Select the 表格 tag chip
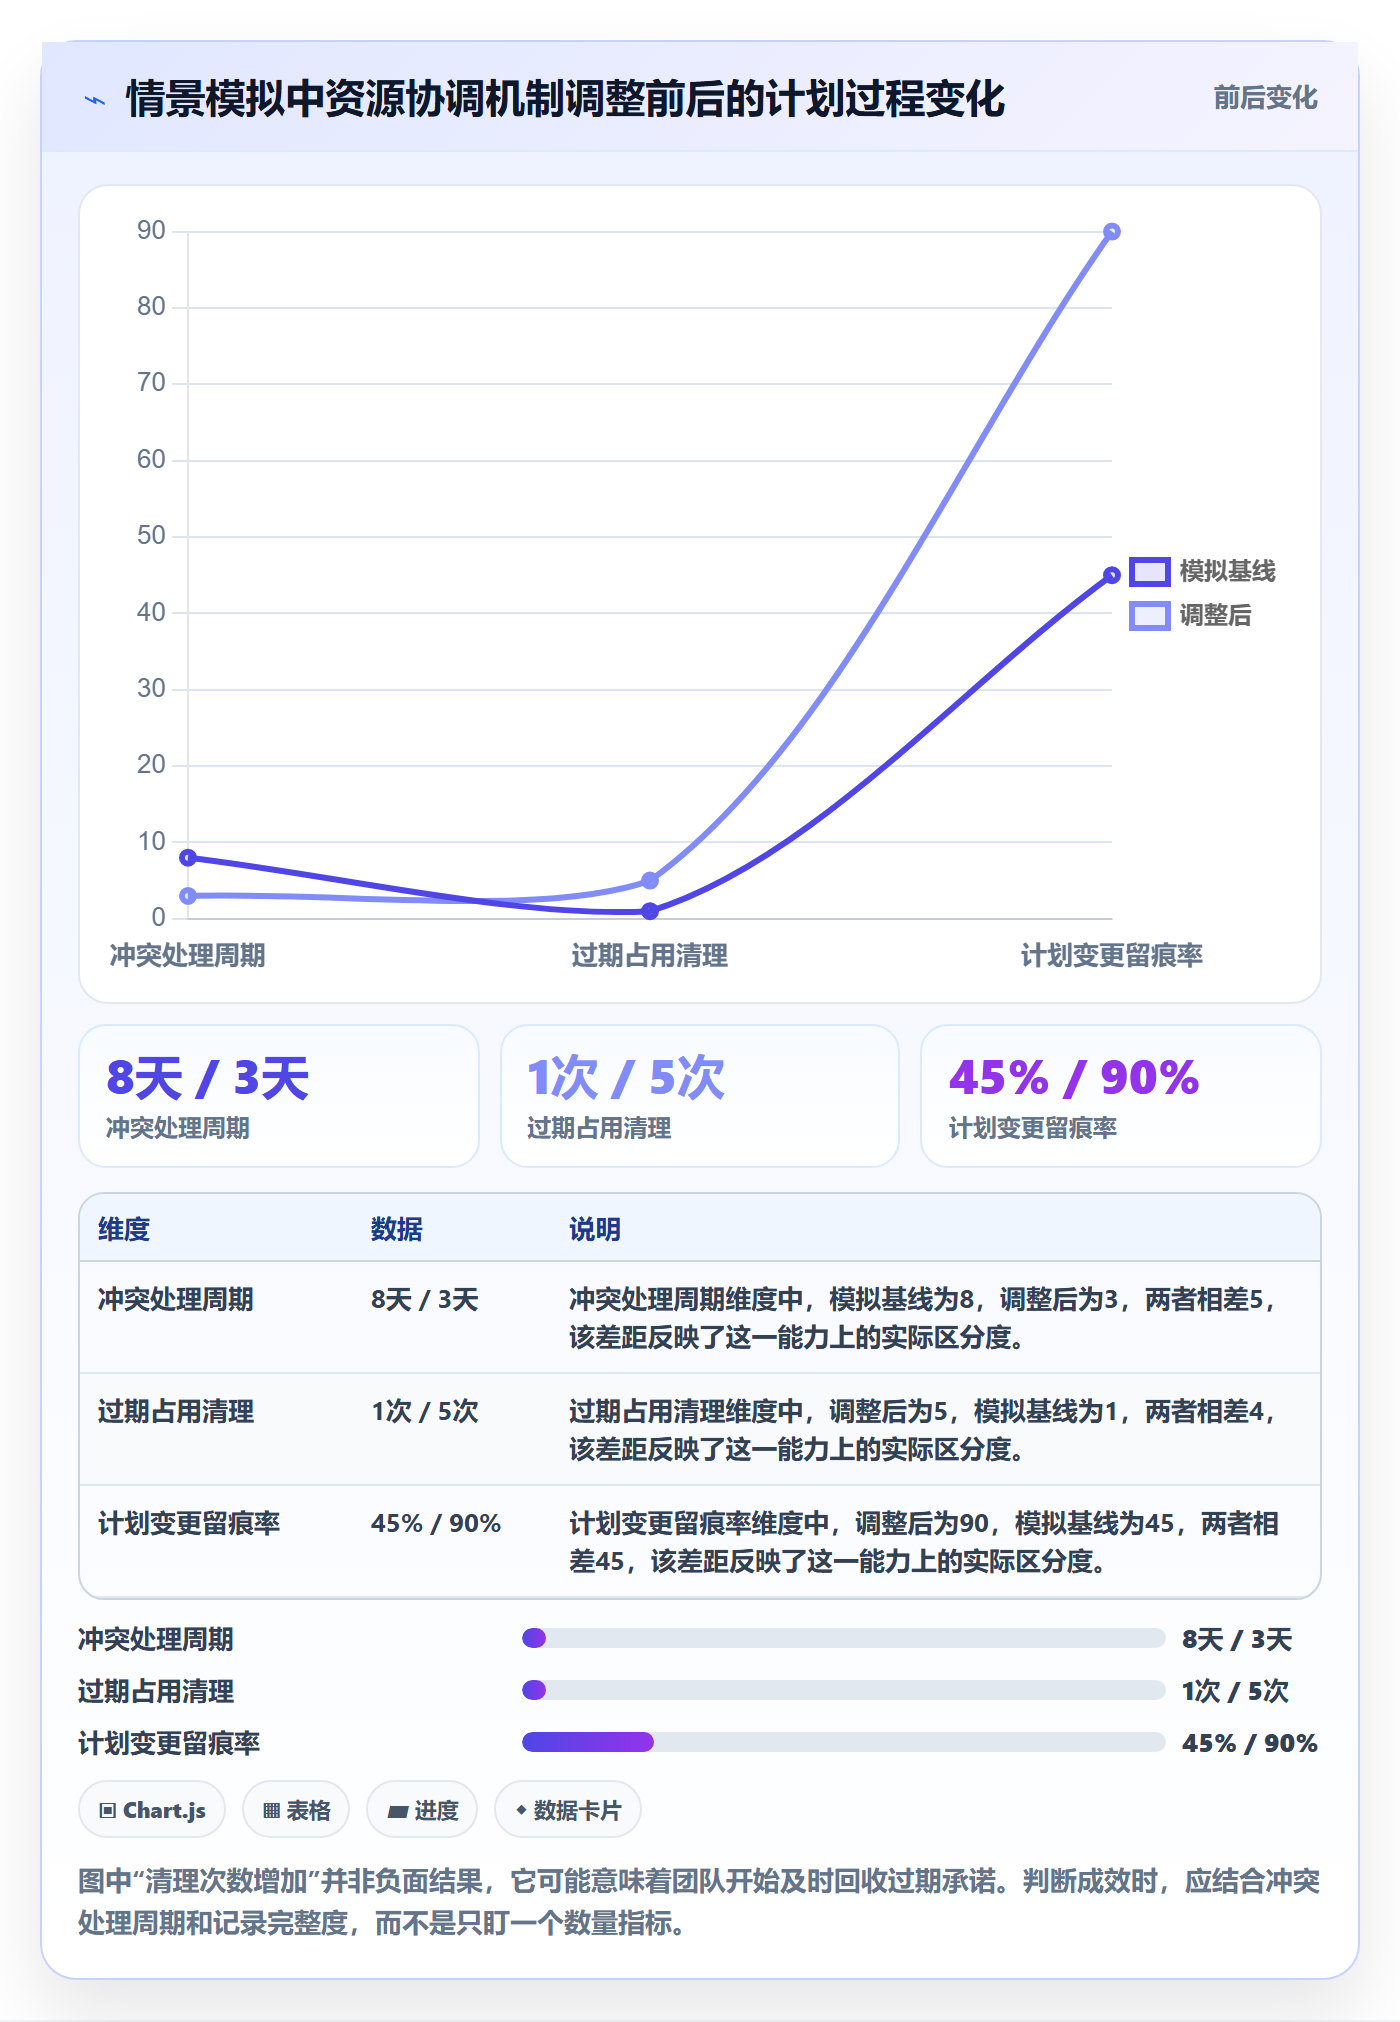Screen dimensions: 1400x2022 click(x=296, y=1810)
